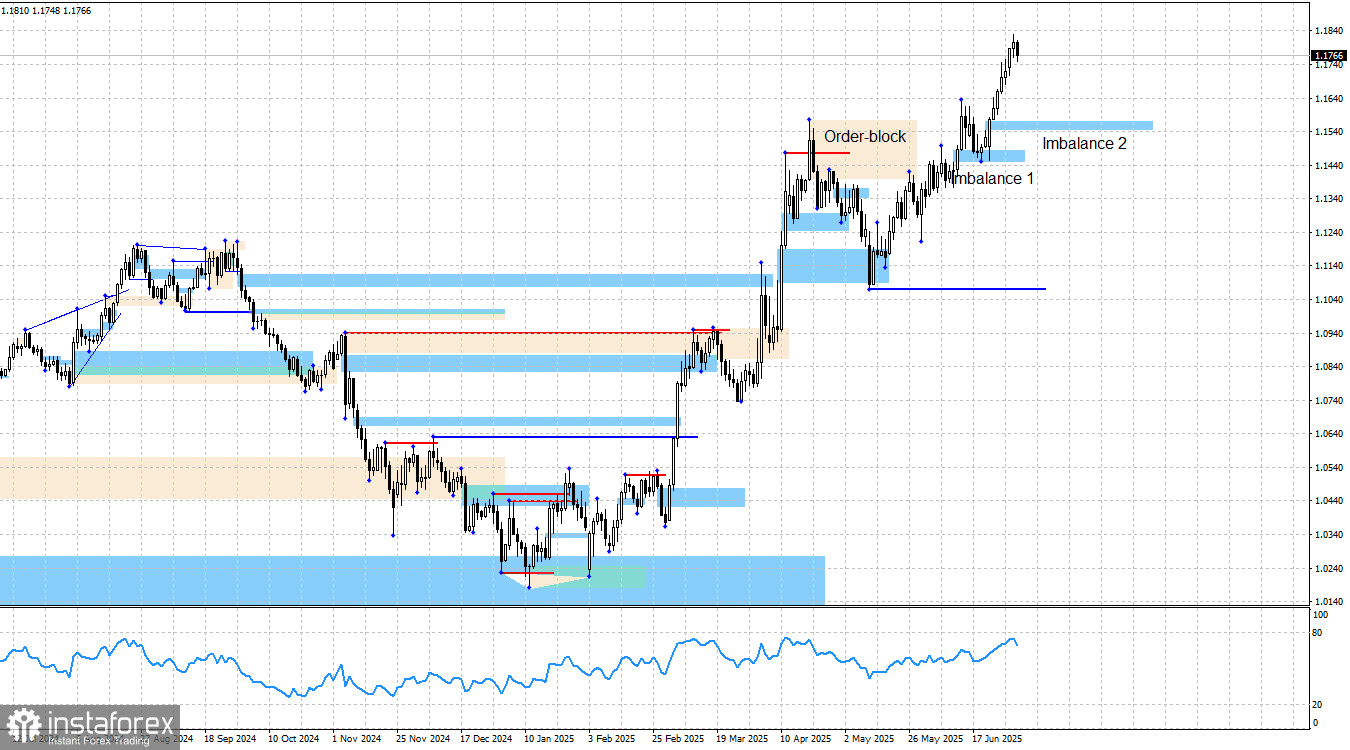Click the Order-block label on the chart

[x=865, y=137]
